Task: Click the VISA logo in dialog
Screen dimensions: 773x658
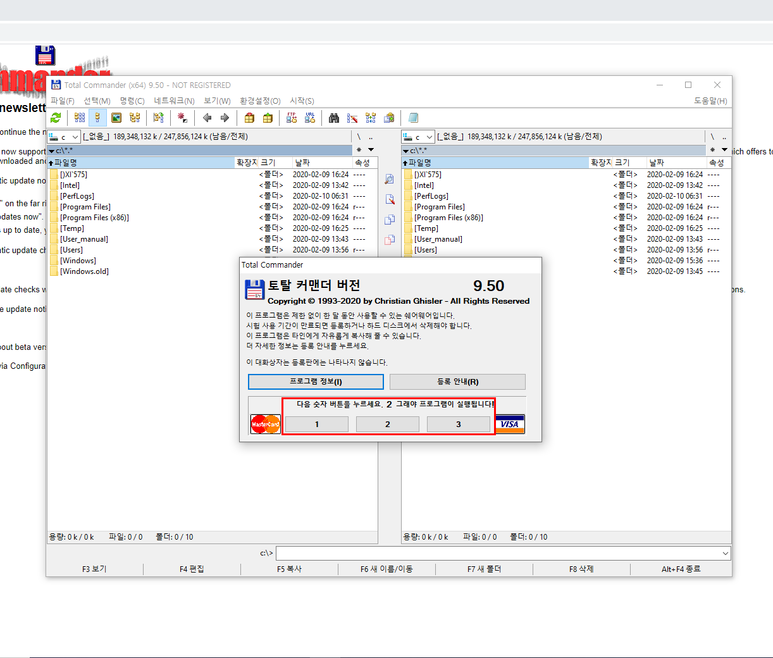Action: pos(510,424)
